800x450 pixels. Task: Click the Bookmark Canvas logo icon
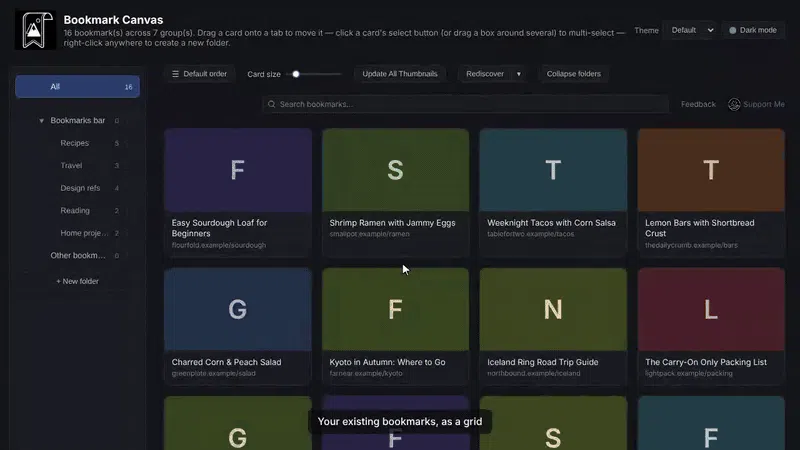pyautogui.click(x=35, y=30)
